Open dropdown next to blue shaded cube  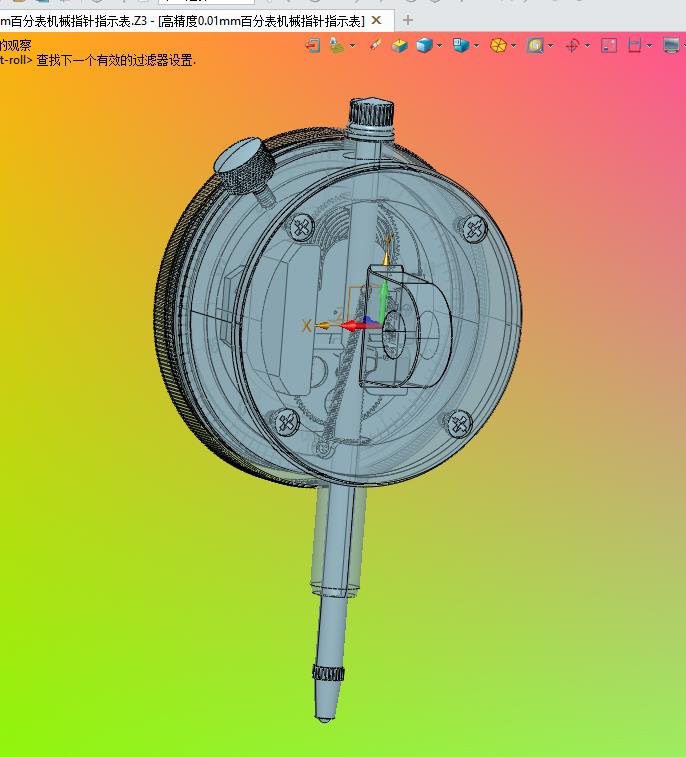(439, 46)
